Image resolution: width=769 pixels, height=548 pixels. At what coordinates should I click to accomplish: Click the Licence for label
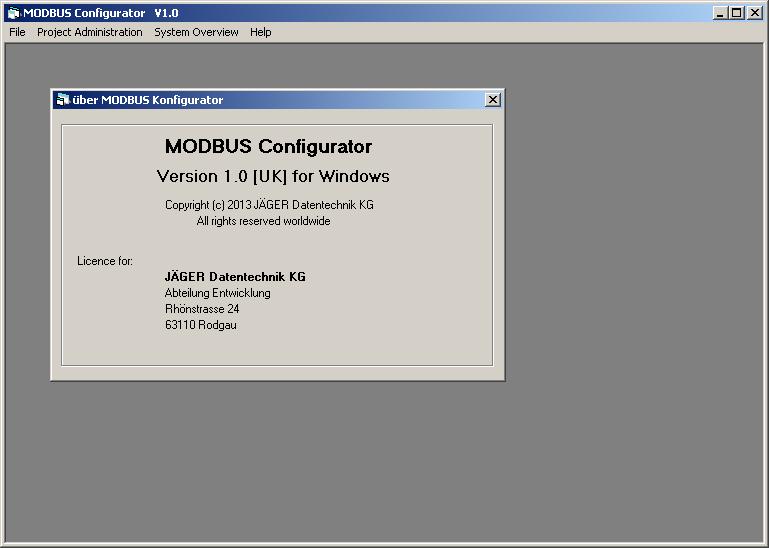[105, 261]
